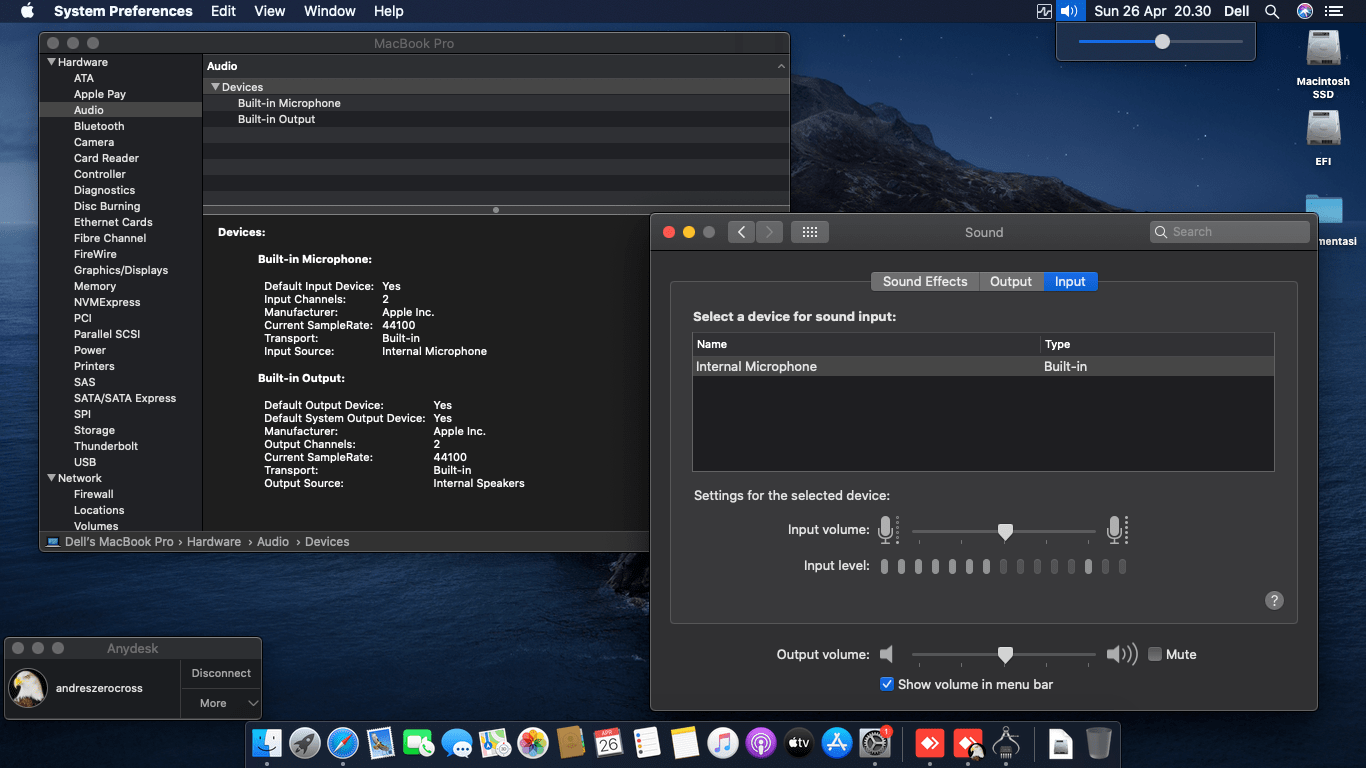Click the Anydesk eagle avatar thumbnail
1366x768 pixels.
tap(28, 688)
